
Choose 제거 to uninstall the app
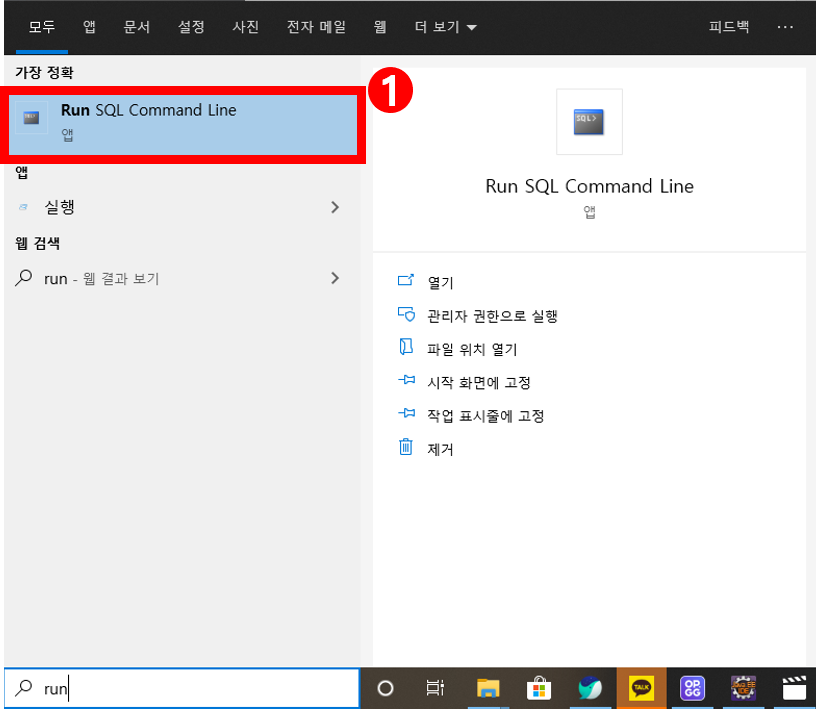tap(440, 449)
